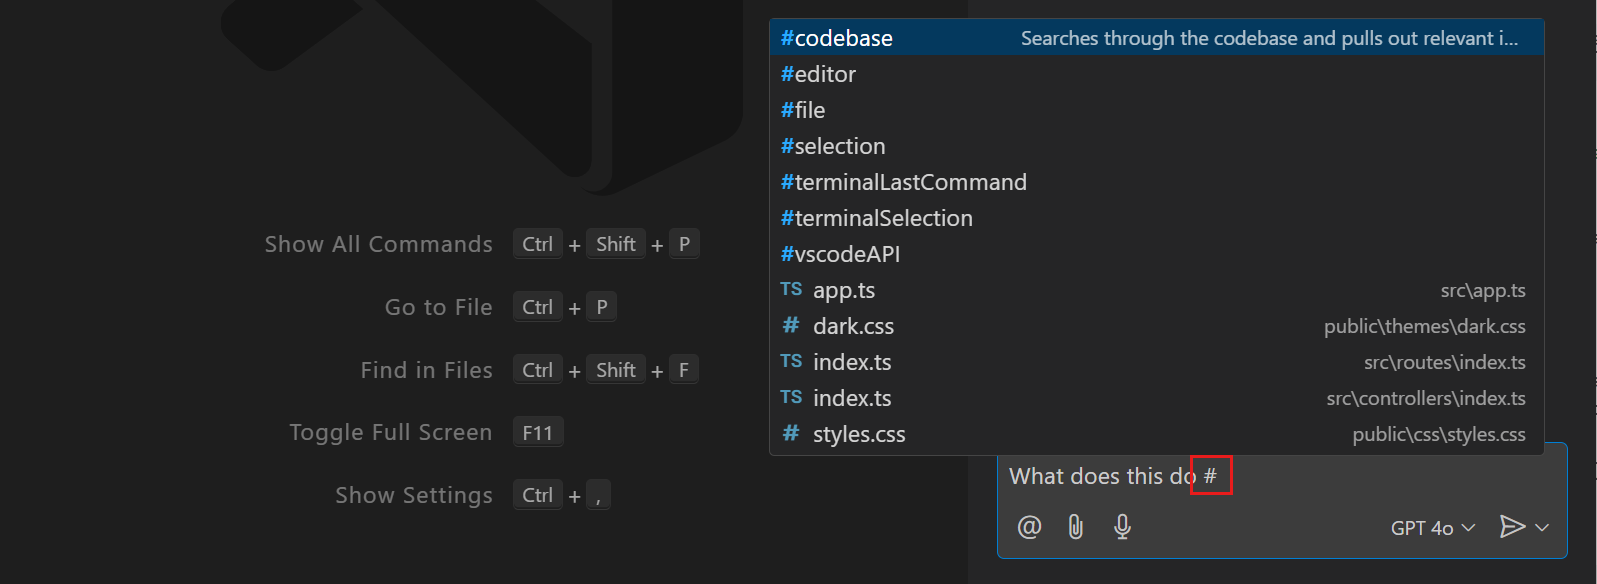Image resolution: width=1597 pixels, height=584 pixels.
Task: Select index.ts from src\controllers
Action: coord(852,398)
